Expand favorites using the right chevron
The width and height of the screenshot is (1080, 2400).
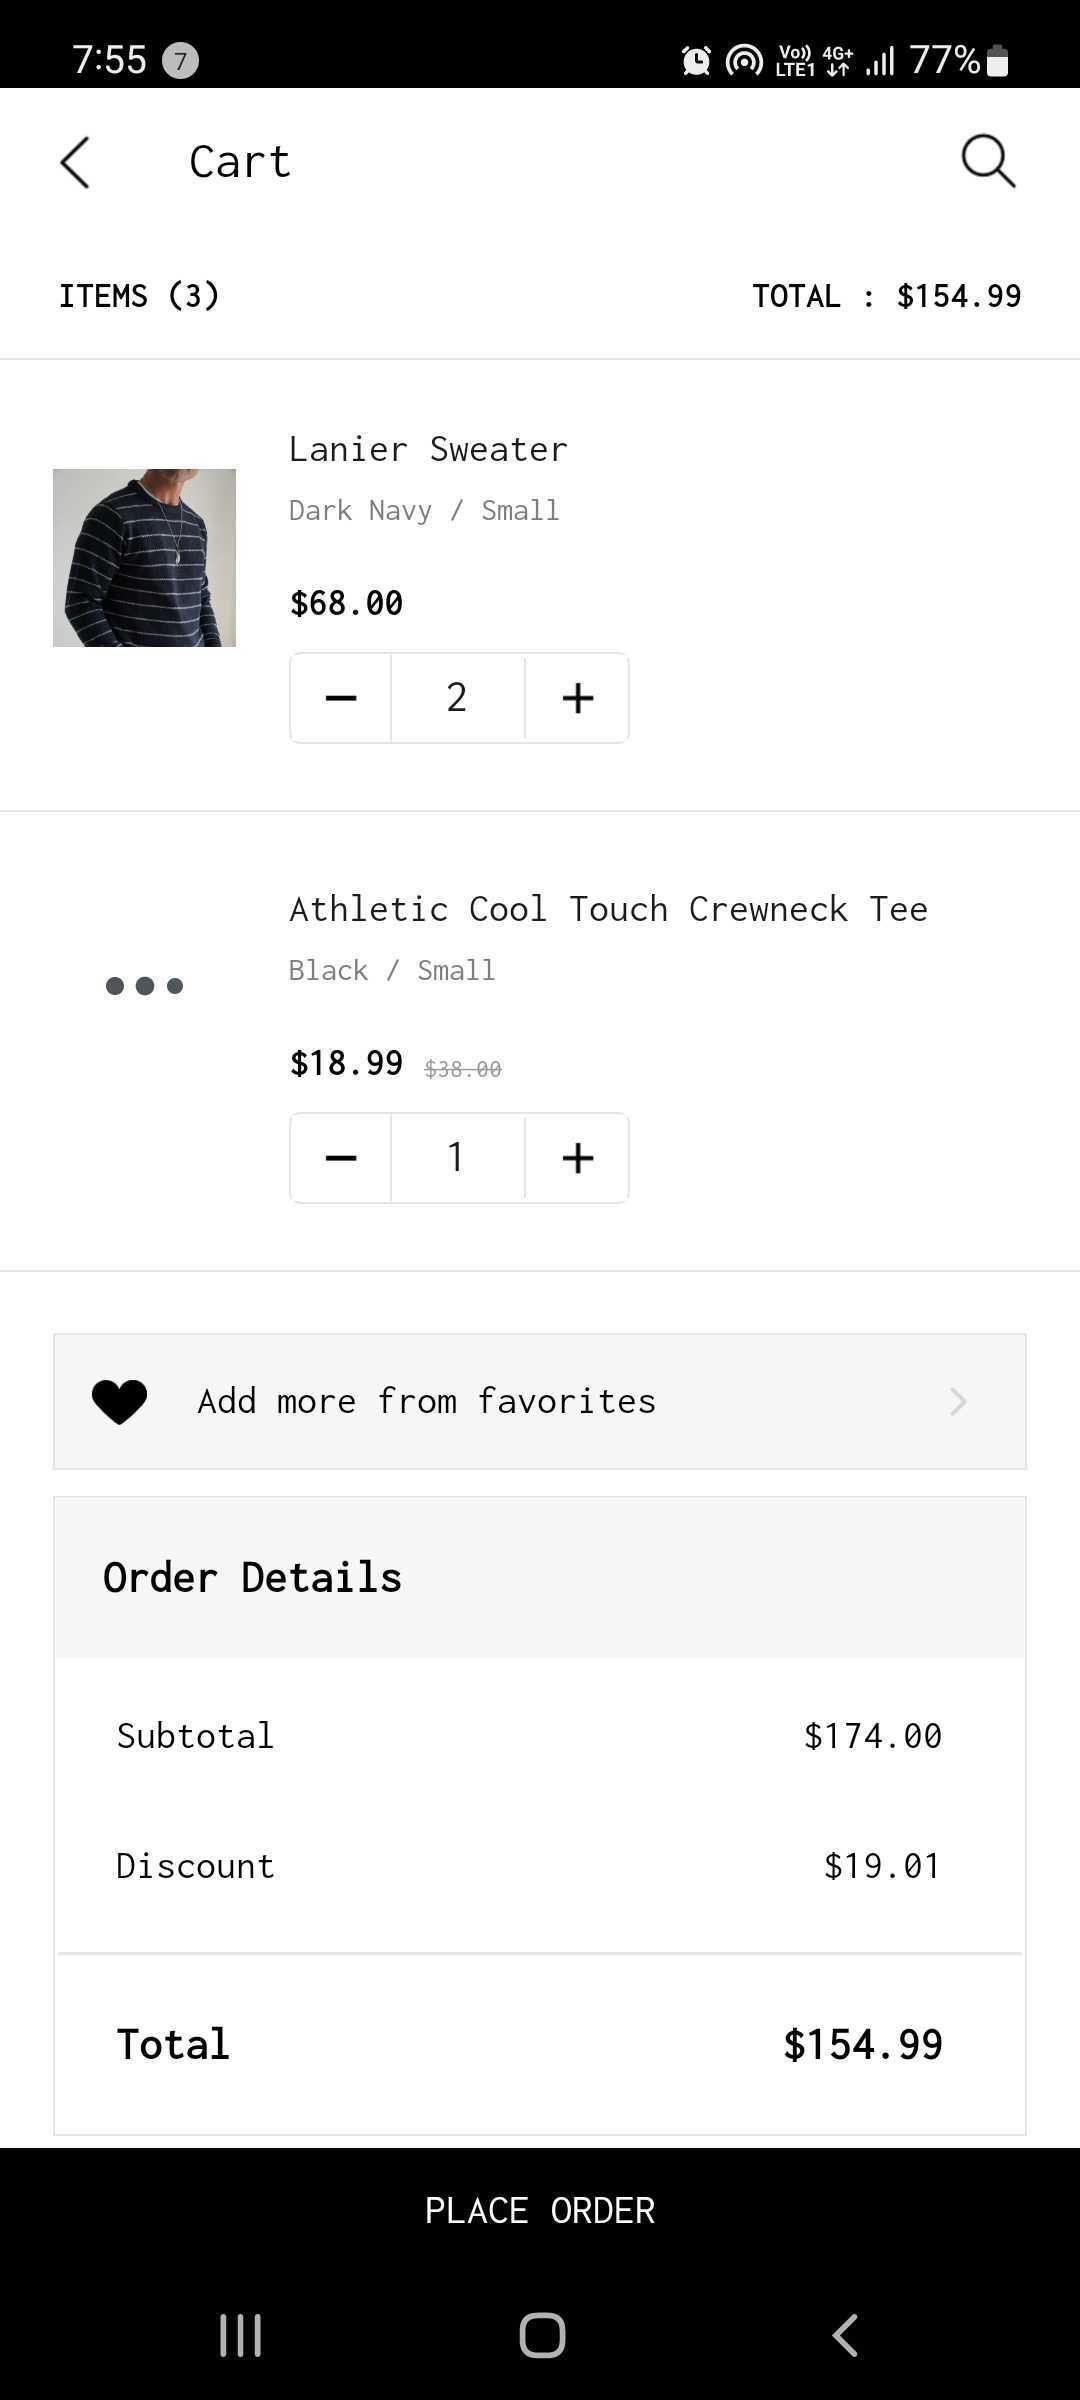[x=958, y=1402]
